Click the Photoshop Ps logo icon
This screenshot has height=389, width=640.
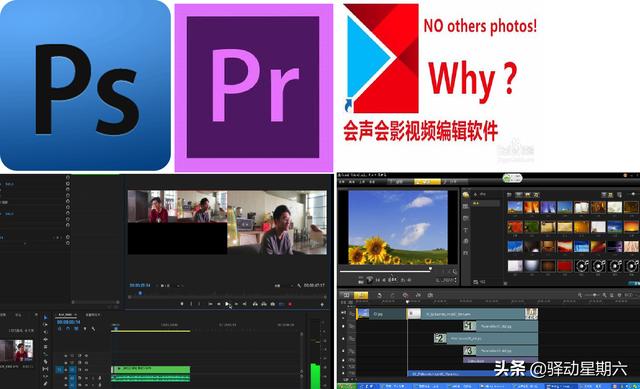(x=85, y=85)
